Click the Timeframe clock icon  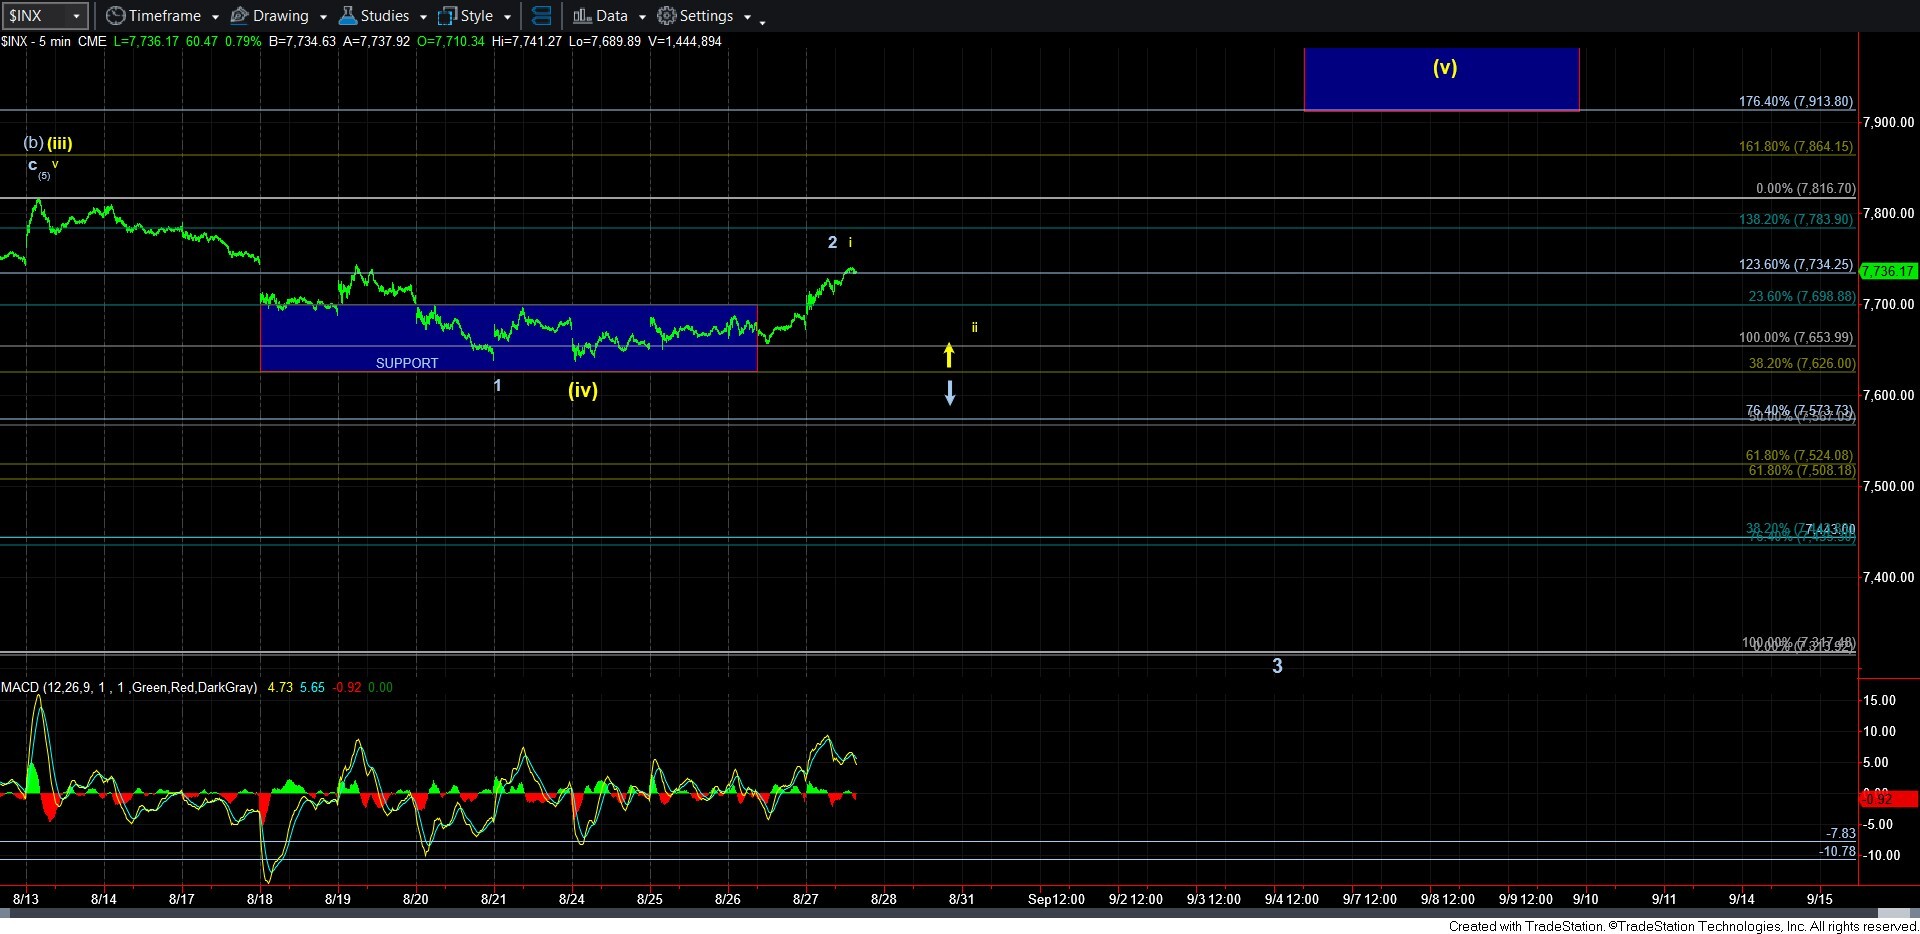click(115, 16)
